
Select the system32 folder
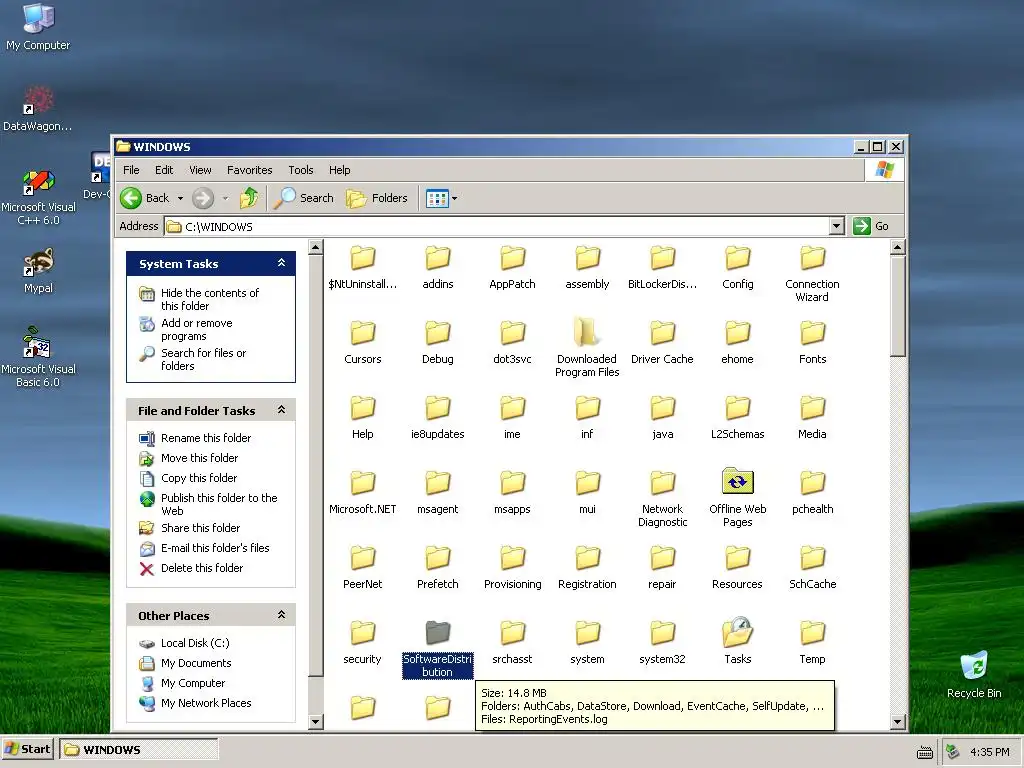(x=662, y=641)
